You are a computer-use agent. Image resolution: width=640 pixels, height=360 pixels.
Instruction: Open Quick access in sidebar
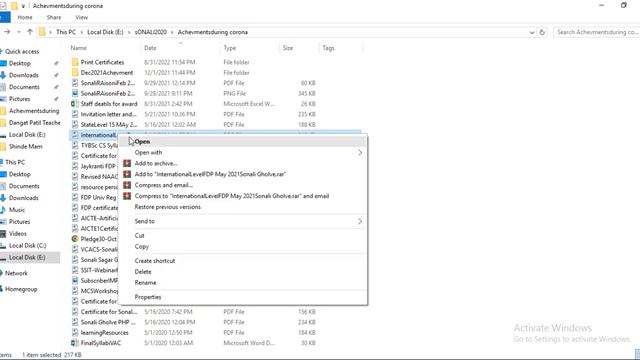coord(22,51)
